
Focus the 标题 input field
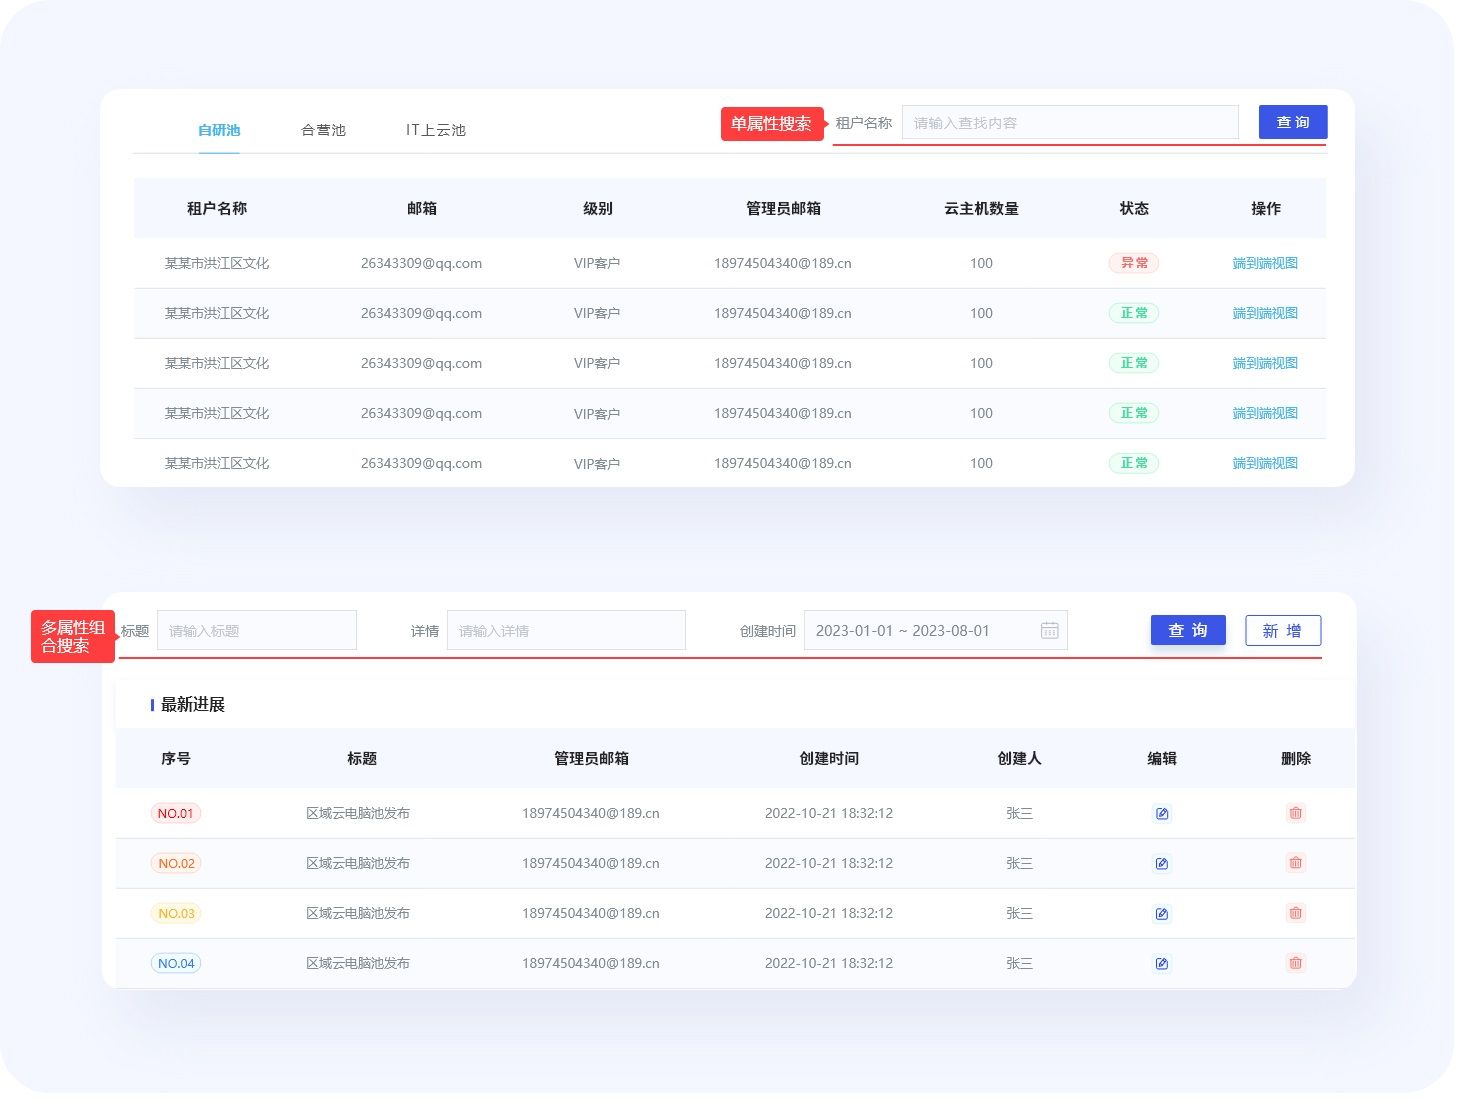(257, 631)
